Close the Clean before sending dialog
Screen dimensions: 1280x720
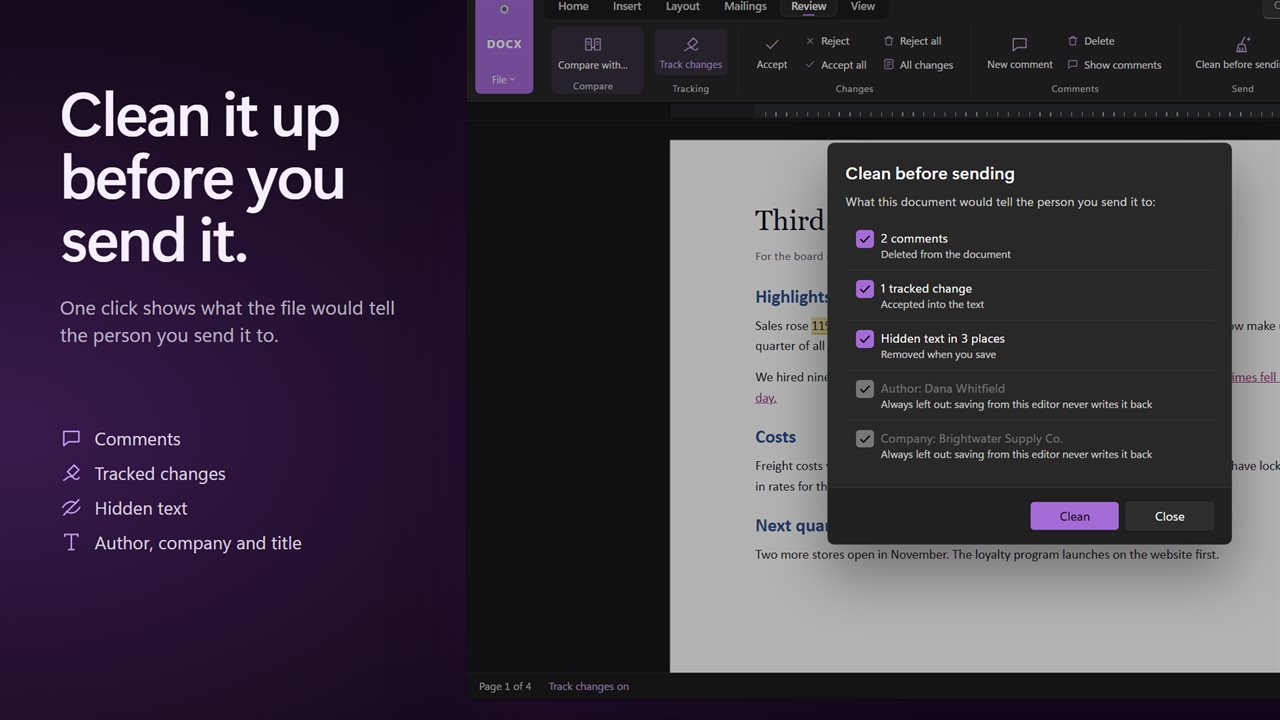tap(1169, 516)
